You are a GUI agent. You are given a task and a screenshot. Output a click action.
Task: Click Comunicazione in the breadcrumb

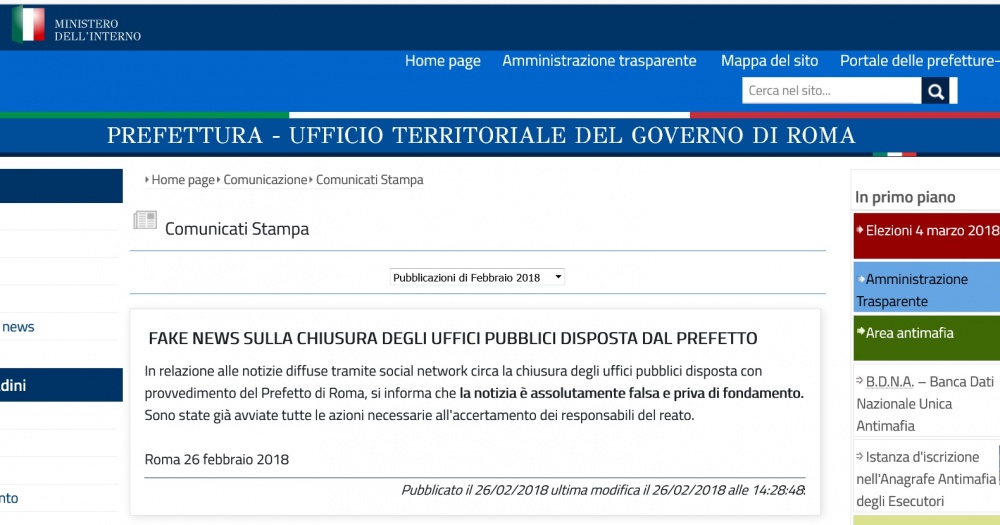coord(265,180)
